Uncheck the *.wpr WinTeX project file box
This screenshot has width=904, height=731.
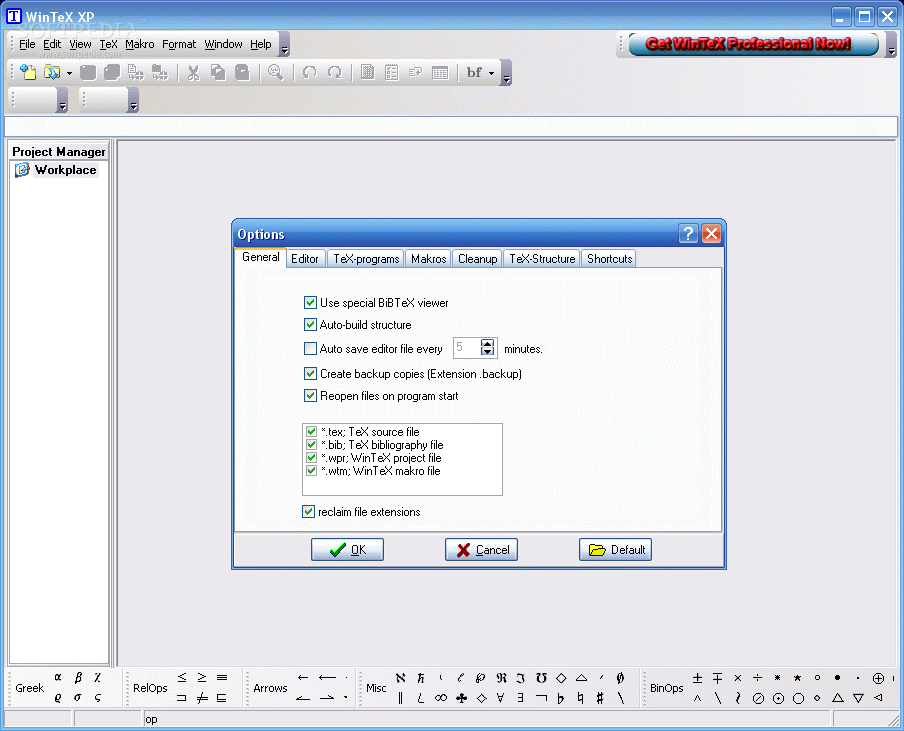[x=311, y=458]
